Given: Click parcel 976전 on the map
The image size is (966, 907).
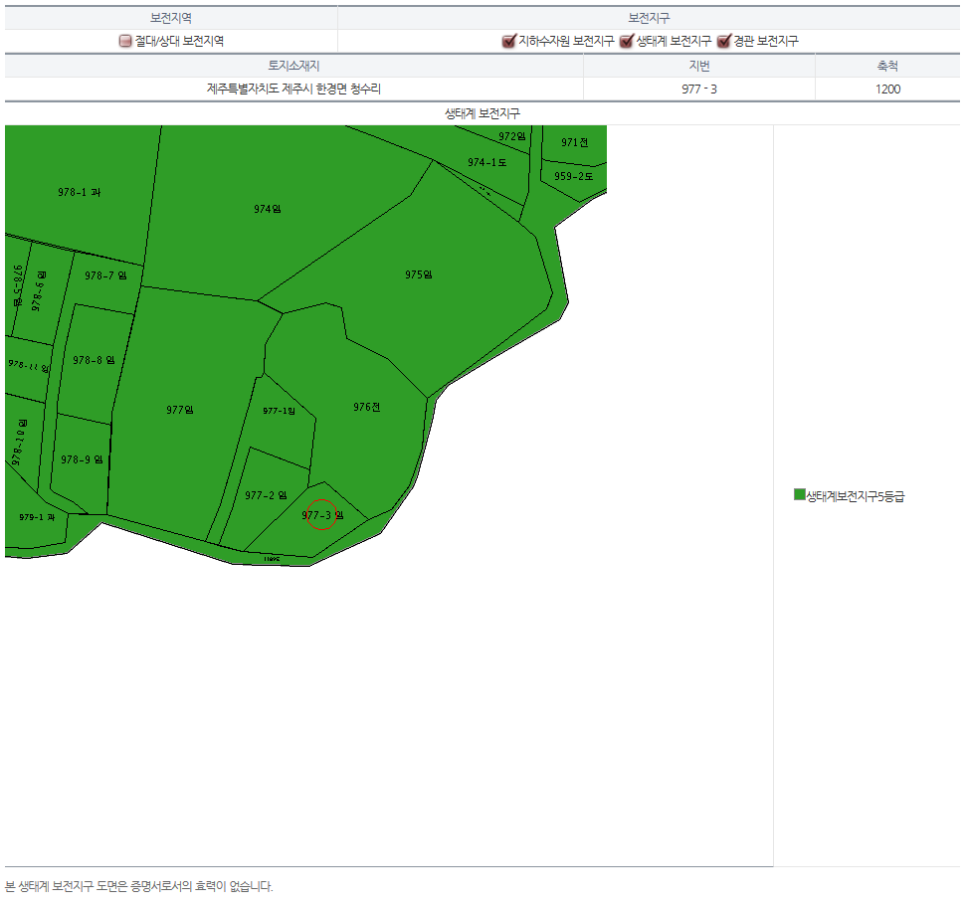Looking at the screenshot, I should click(367, 407).
